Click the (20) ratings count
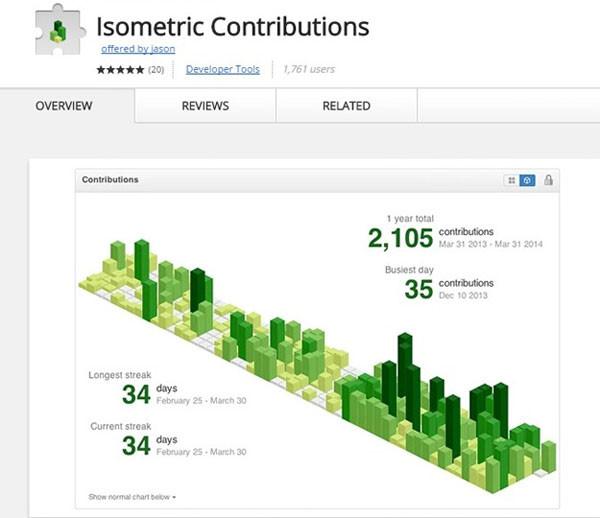This screenshot has width=600, height=518. (x=156, y=70)
